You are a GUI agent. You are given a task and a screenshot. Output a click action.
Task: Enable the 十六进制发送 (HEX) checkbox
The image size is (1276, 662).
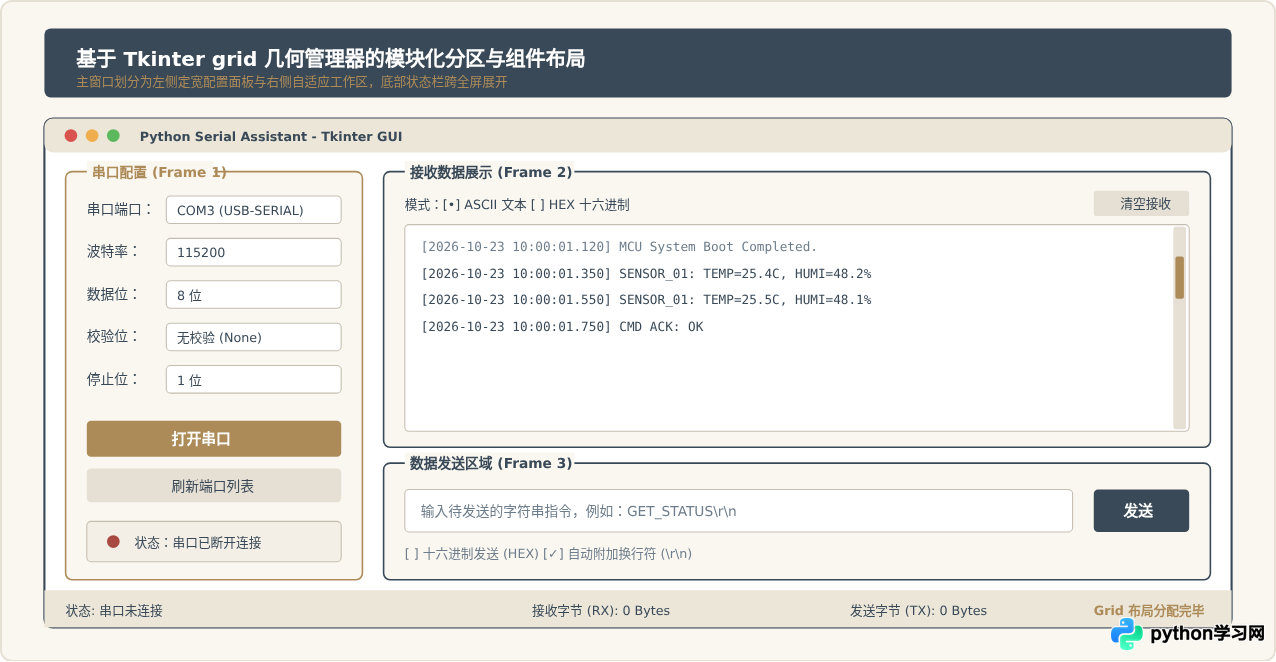click(x=471, y=554)
